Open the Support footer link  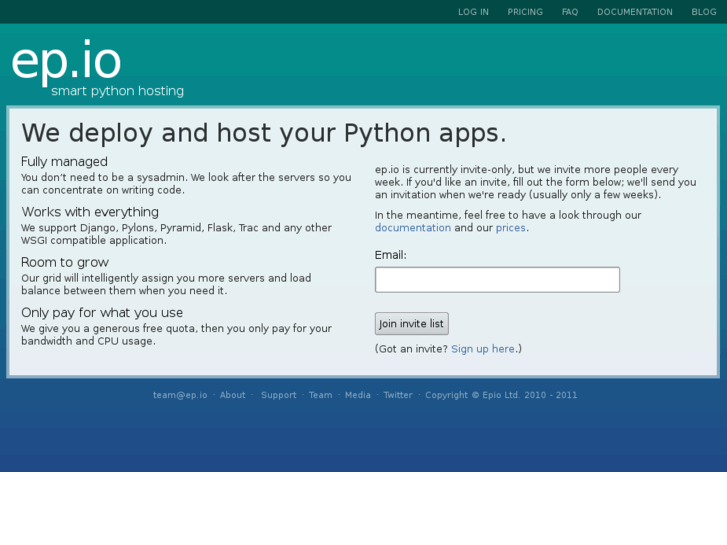coord(279,395)
